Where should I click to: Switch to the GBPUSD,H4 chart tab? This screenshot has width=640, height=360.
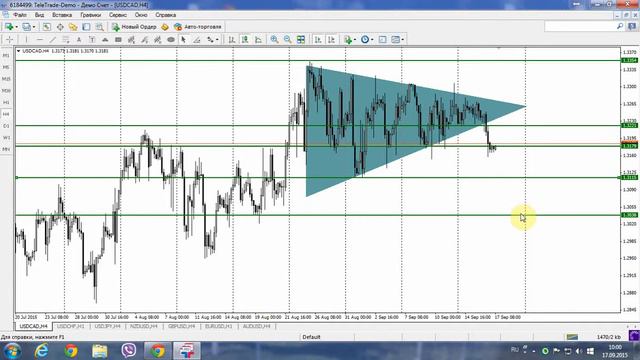pos(181,327)
